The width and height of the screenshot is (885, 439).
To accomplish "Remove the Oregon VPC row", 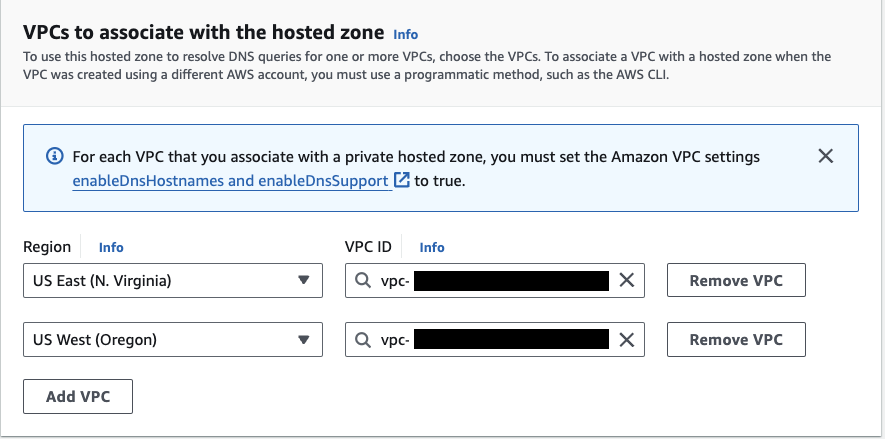I will (x=736, y=340).
